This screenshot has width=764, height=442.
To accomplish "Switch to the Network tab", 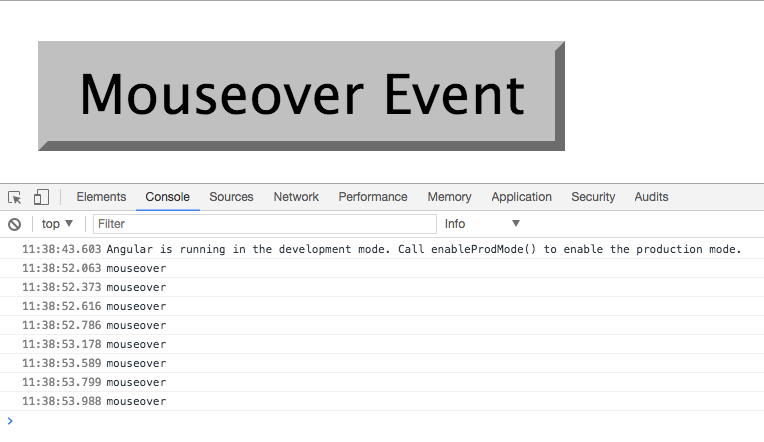I will click(296, 197).
